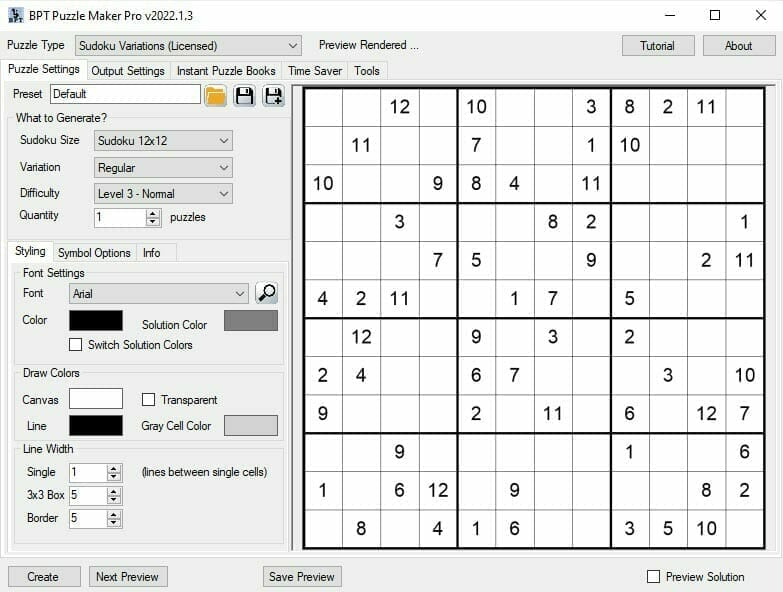783x592 pixels.
Task: Switch to the Output Settings tab
Action: [x=128, y=71]
